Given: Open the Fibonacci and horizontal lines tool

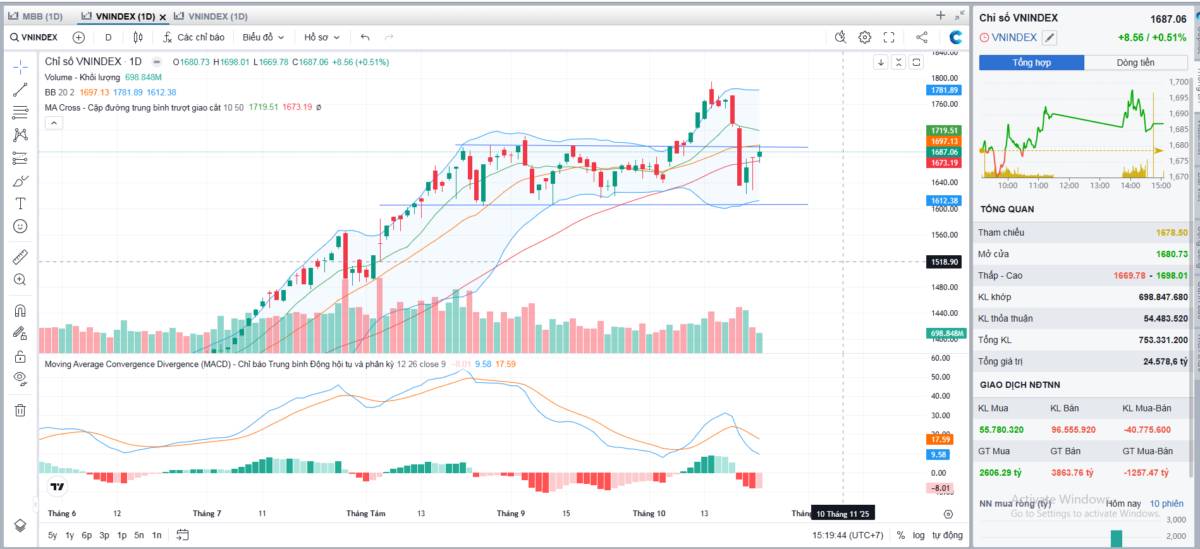Looking at the screenshot, I should (20, 112).
